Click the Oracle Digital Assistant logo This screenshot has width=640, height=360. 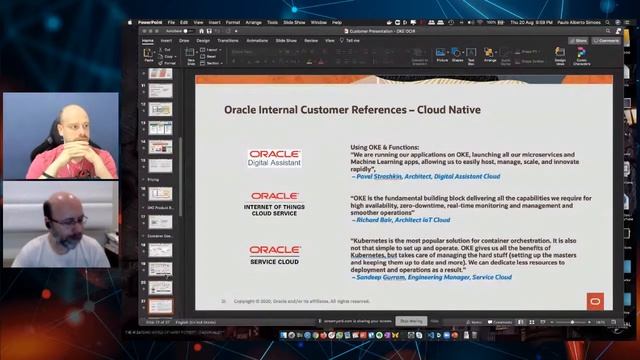click(275, 158)
